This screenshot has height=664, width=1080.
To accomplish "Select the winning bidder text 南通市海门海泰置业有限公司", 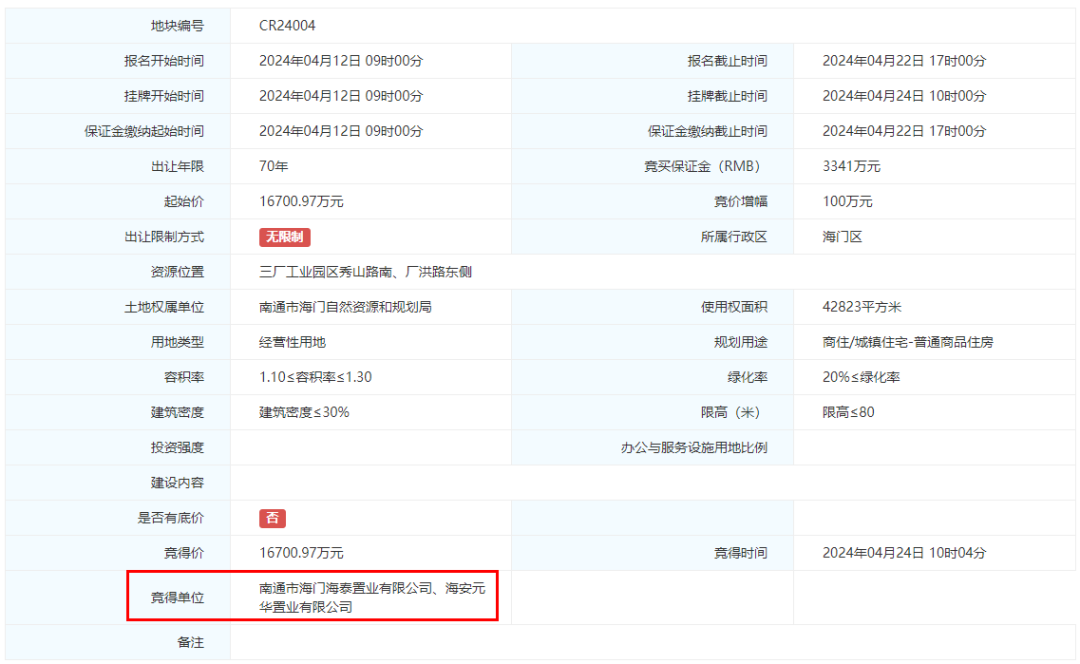I will [345, 588].
